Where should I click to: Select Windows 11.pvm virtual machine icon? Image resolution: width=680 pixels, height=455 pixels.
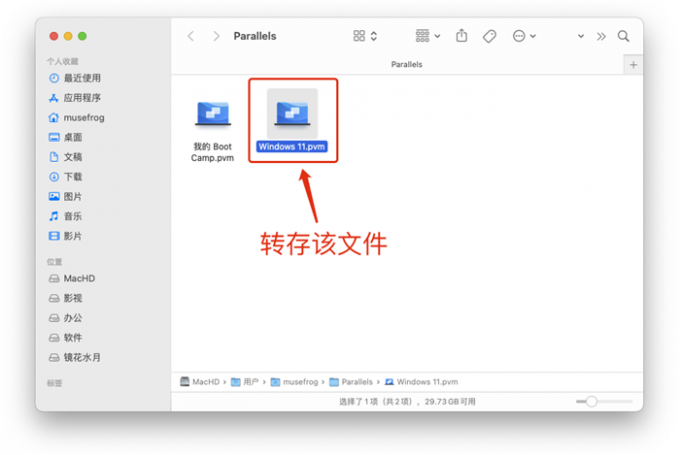(292, 114)
